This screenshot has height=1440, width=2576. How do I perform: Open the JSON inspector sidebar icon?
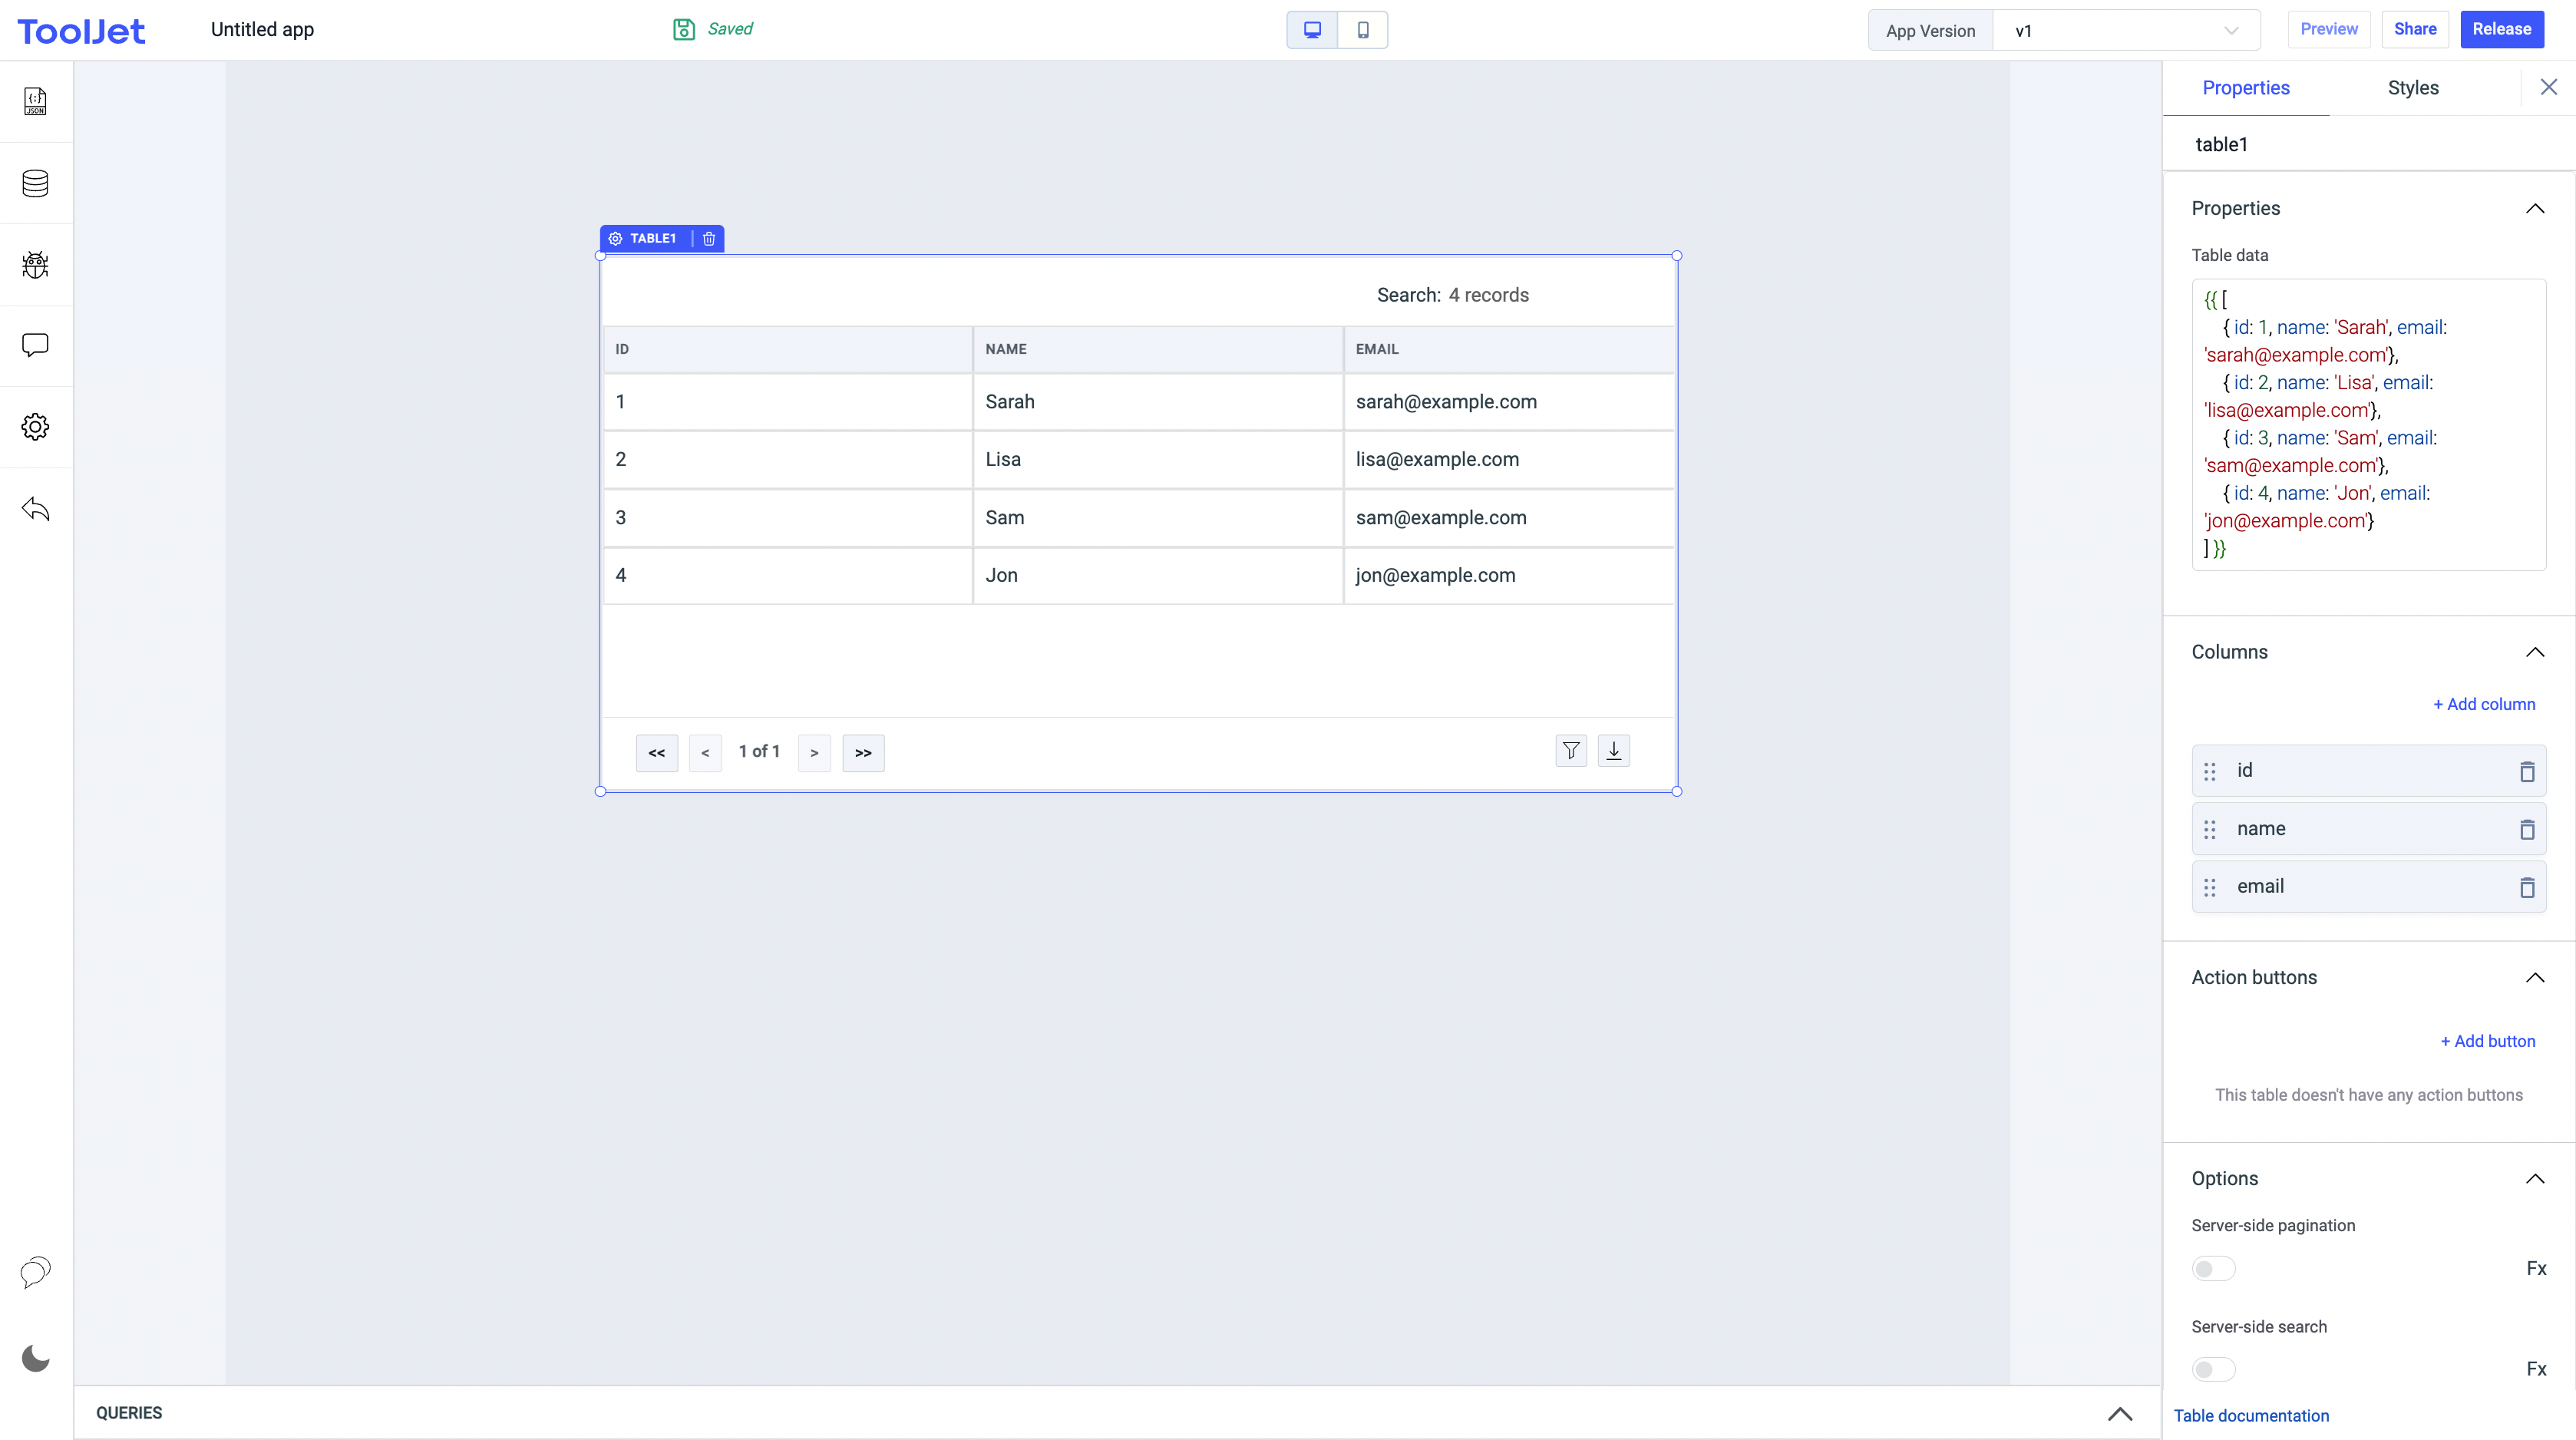pyautogui.click(x=35, y=101)
